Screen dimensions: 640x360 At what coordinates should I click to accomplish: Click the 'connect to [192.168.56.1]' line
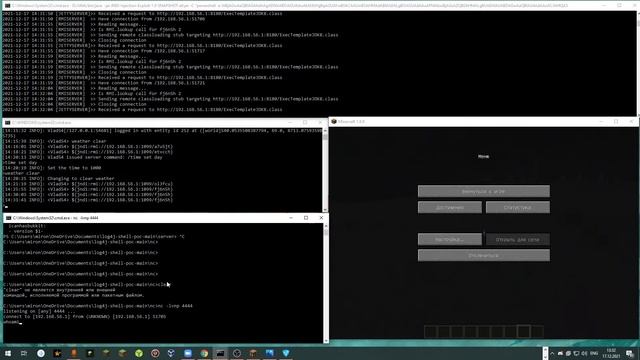[x=84, y=316]
